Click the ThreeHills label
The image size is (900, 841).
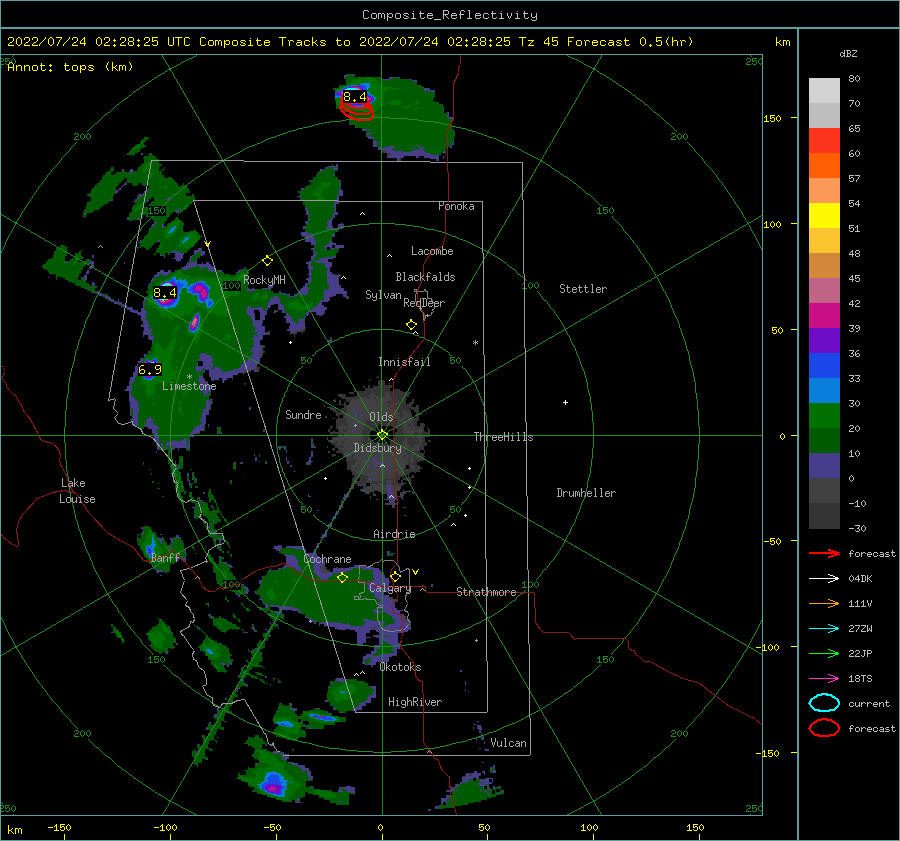(503, 437)
